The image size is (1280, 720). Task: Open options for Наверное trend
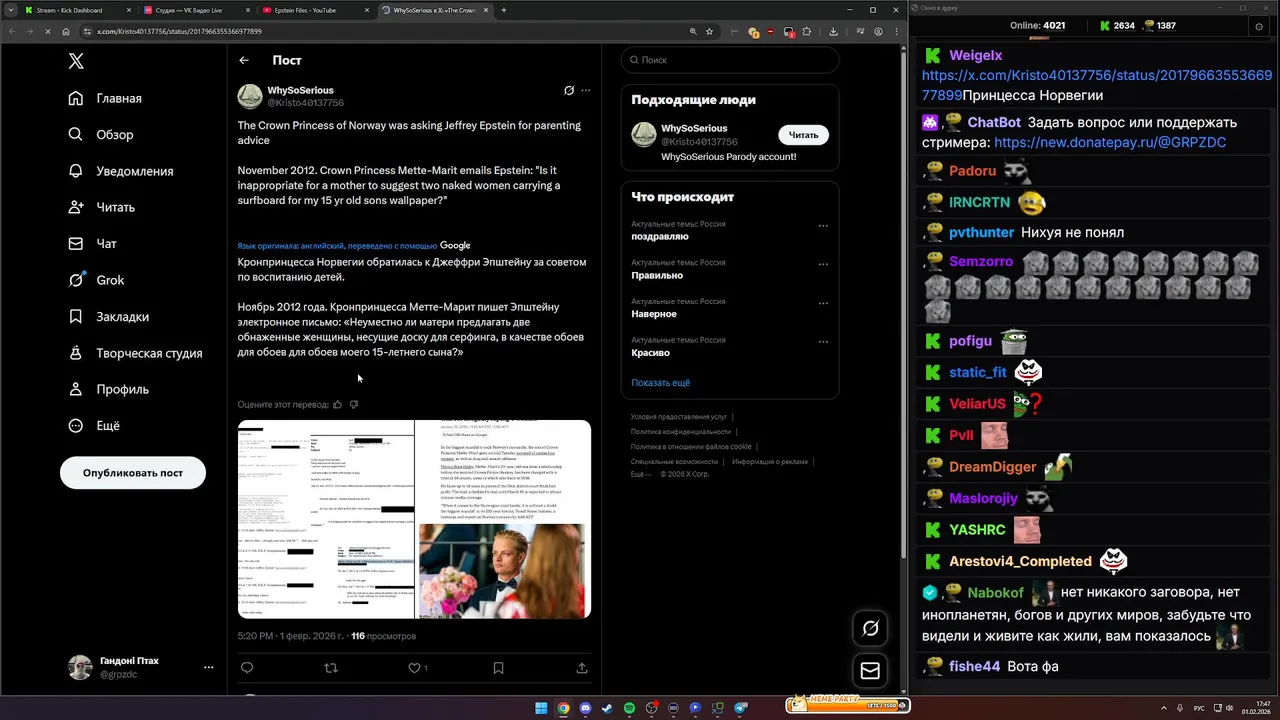[823, 303]
